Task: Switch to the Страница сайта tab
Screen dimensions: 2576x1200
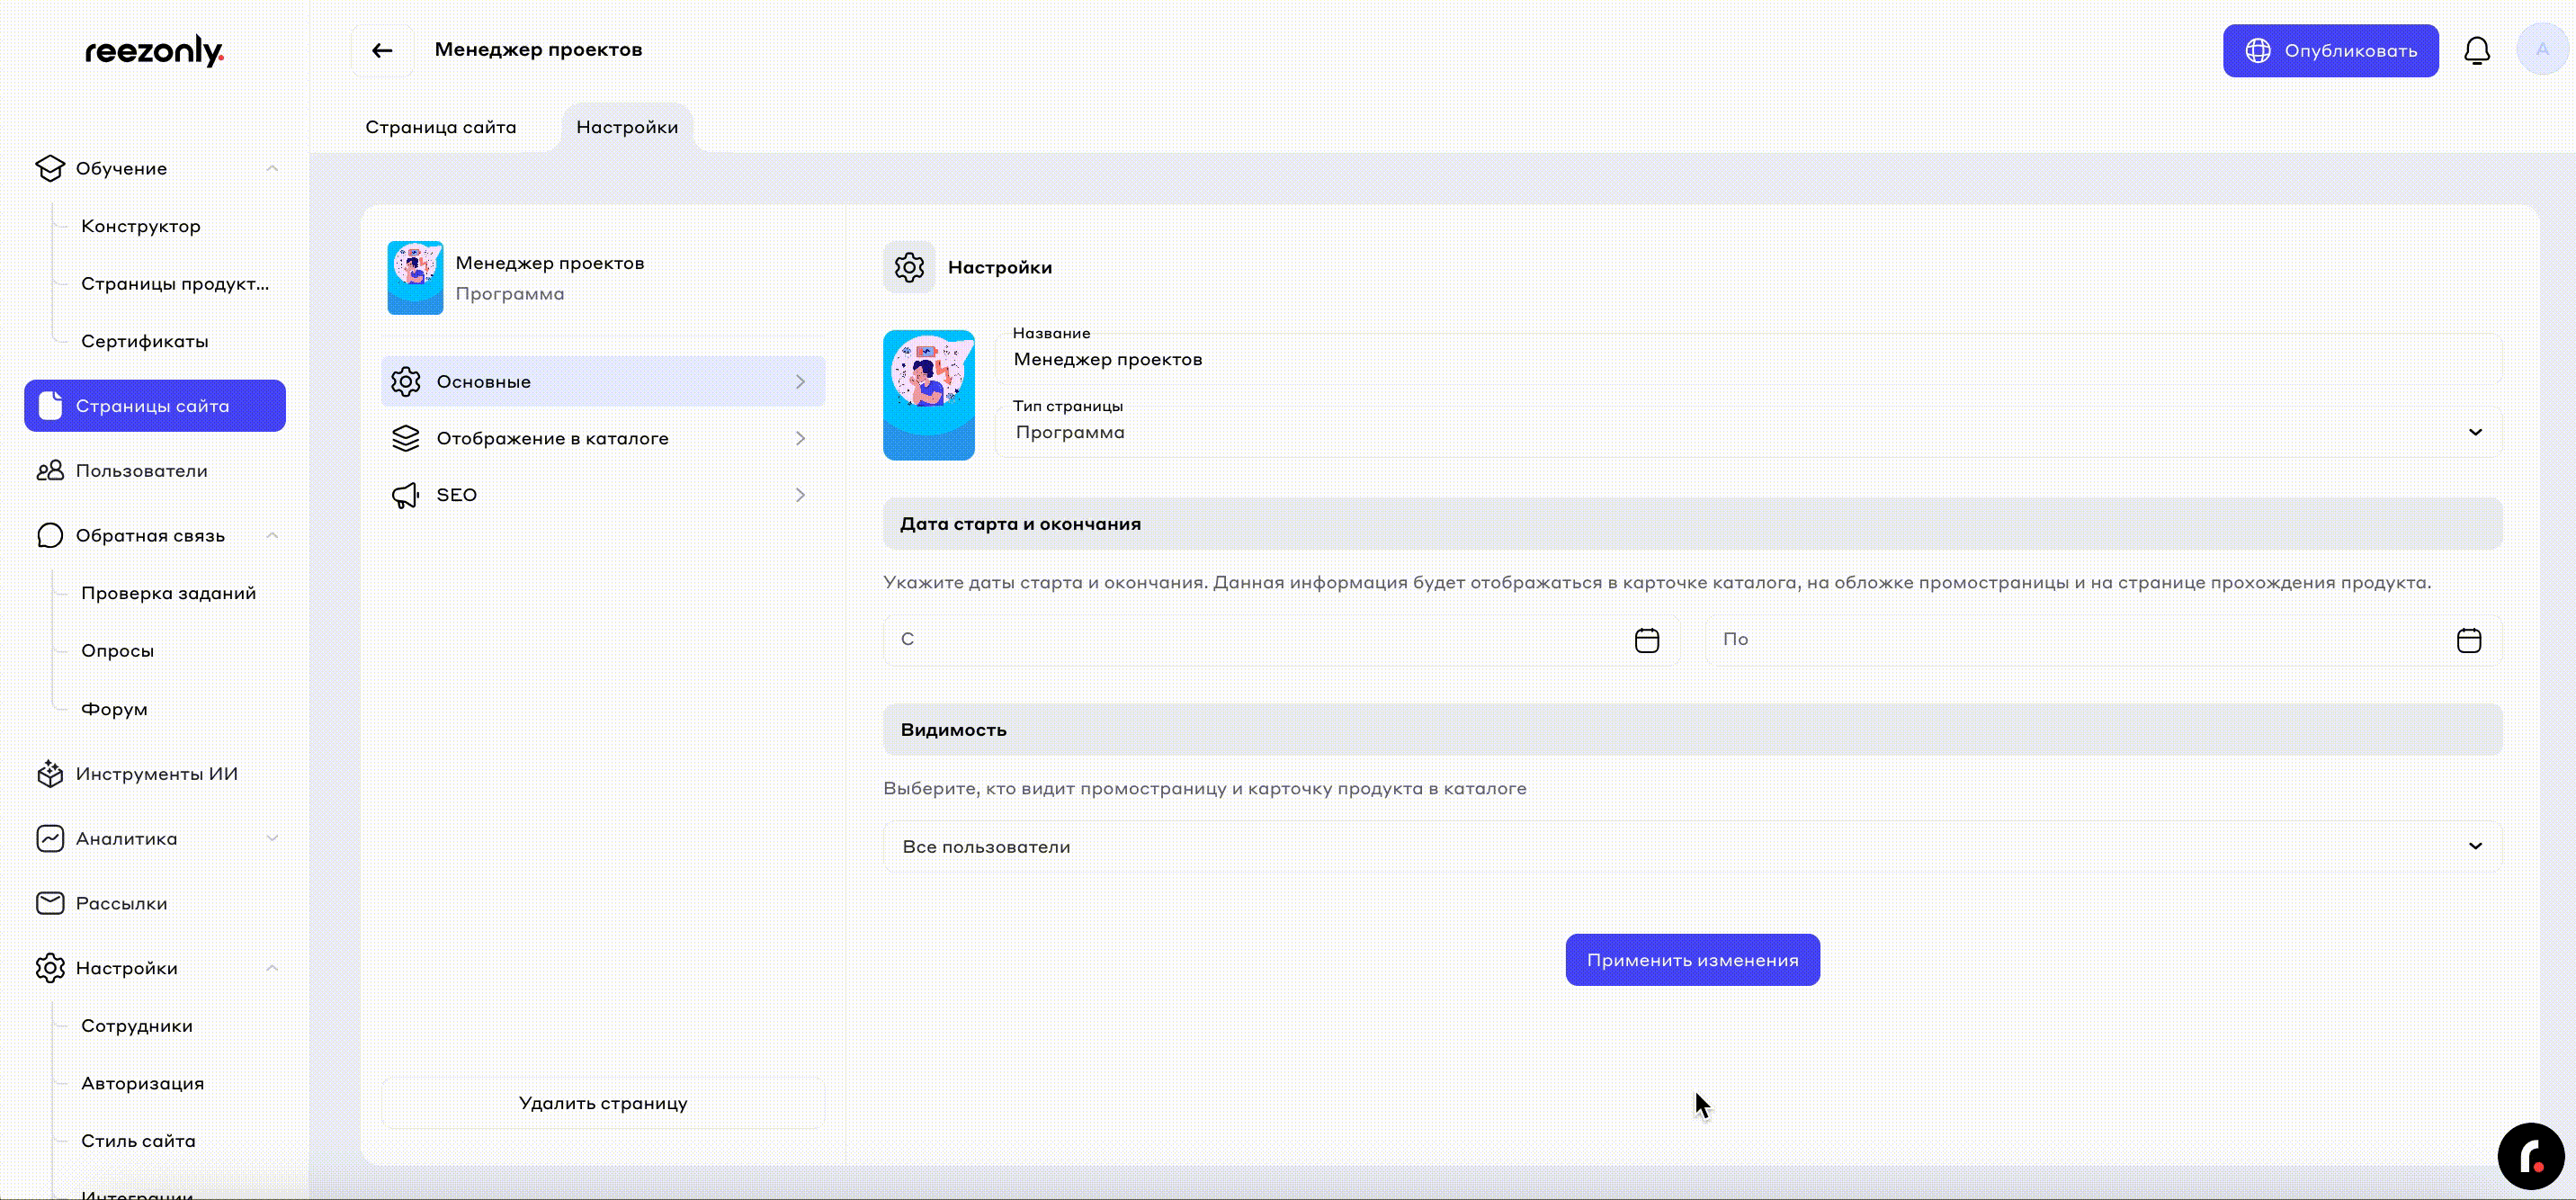Action: [x=440, y=127]
